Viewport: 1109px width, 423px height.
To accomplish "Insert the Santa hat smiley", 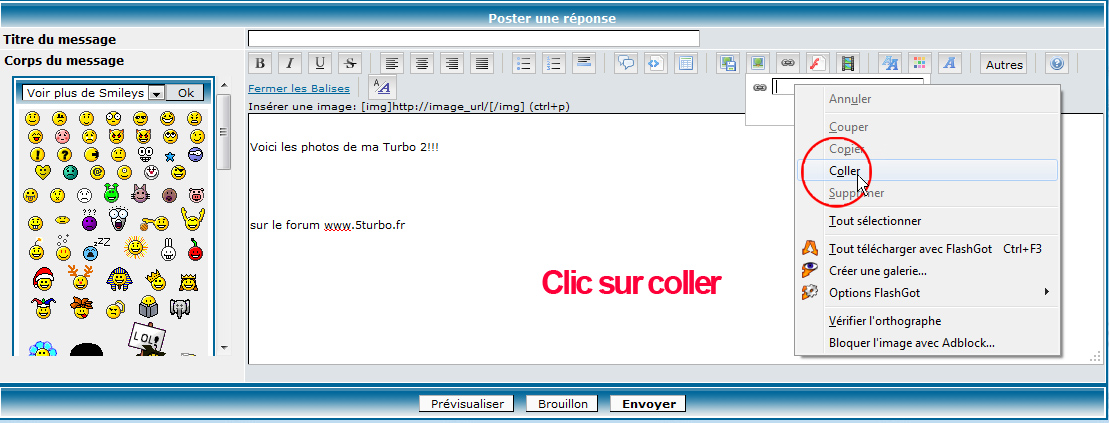I will point(44,279).
